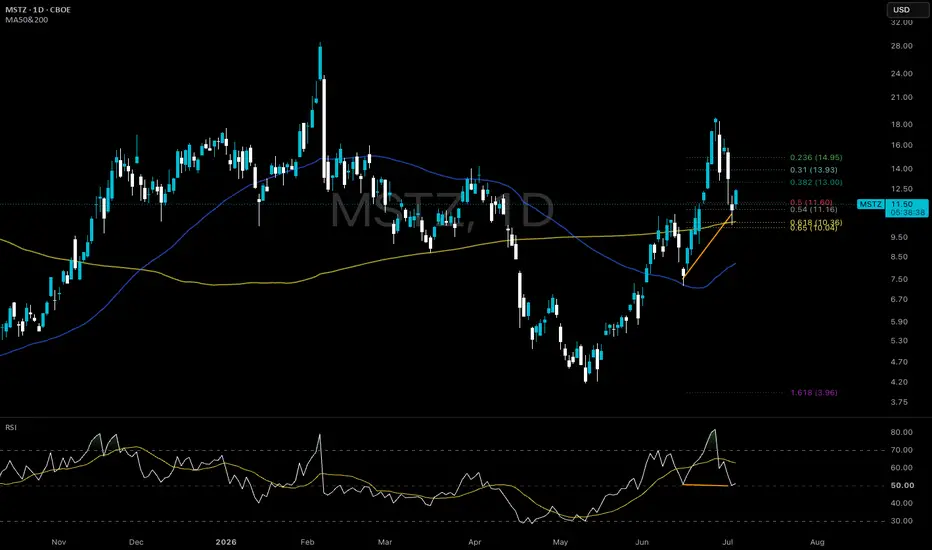Click May on the time axis

coord(560,542)
